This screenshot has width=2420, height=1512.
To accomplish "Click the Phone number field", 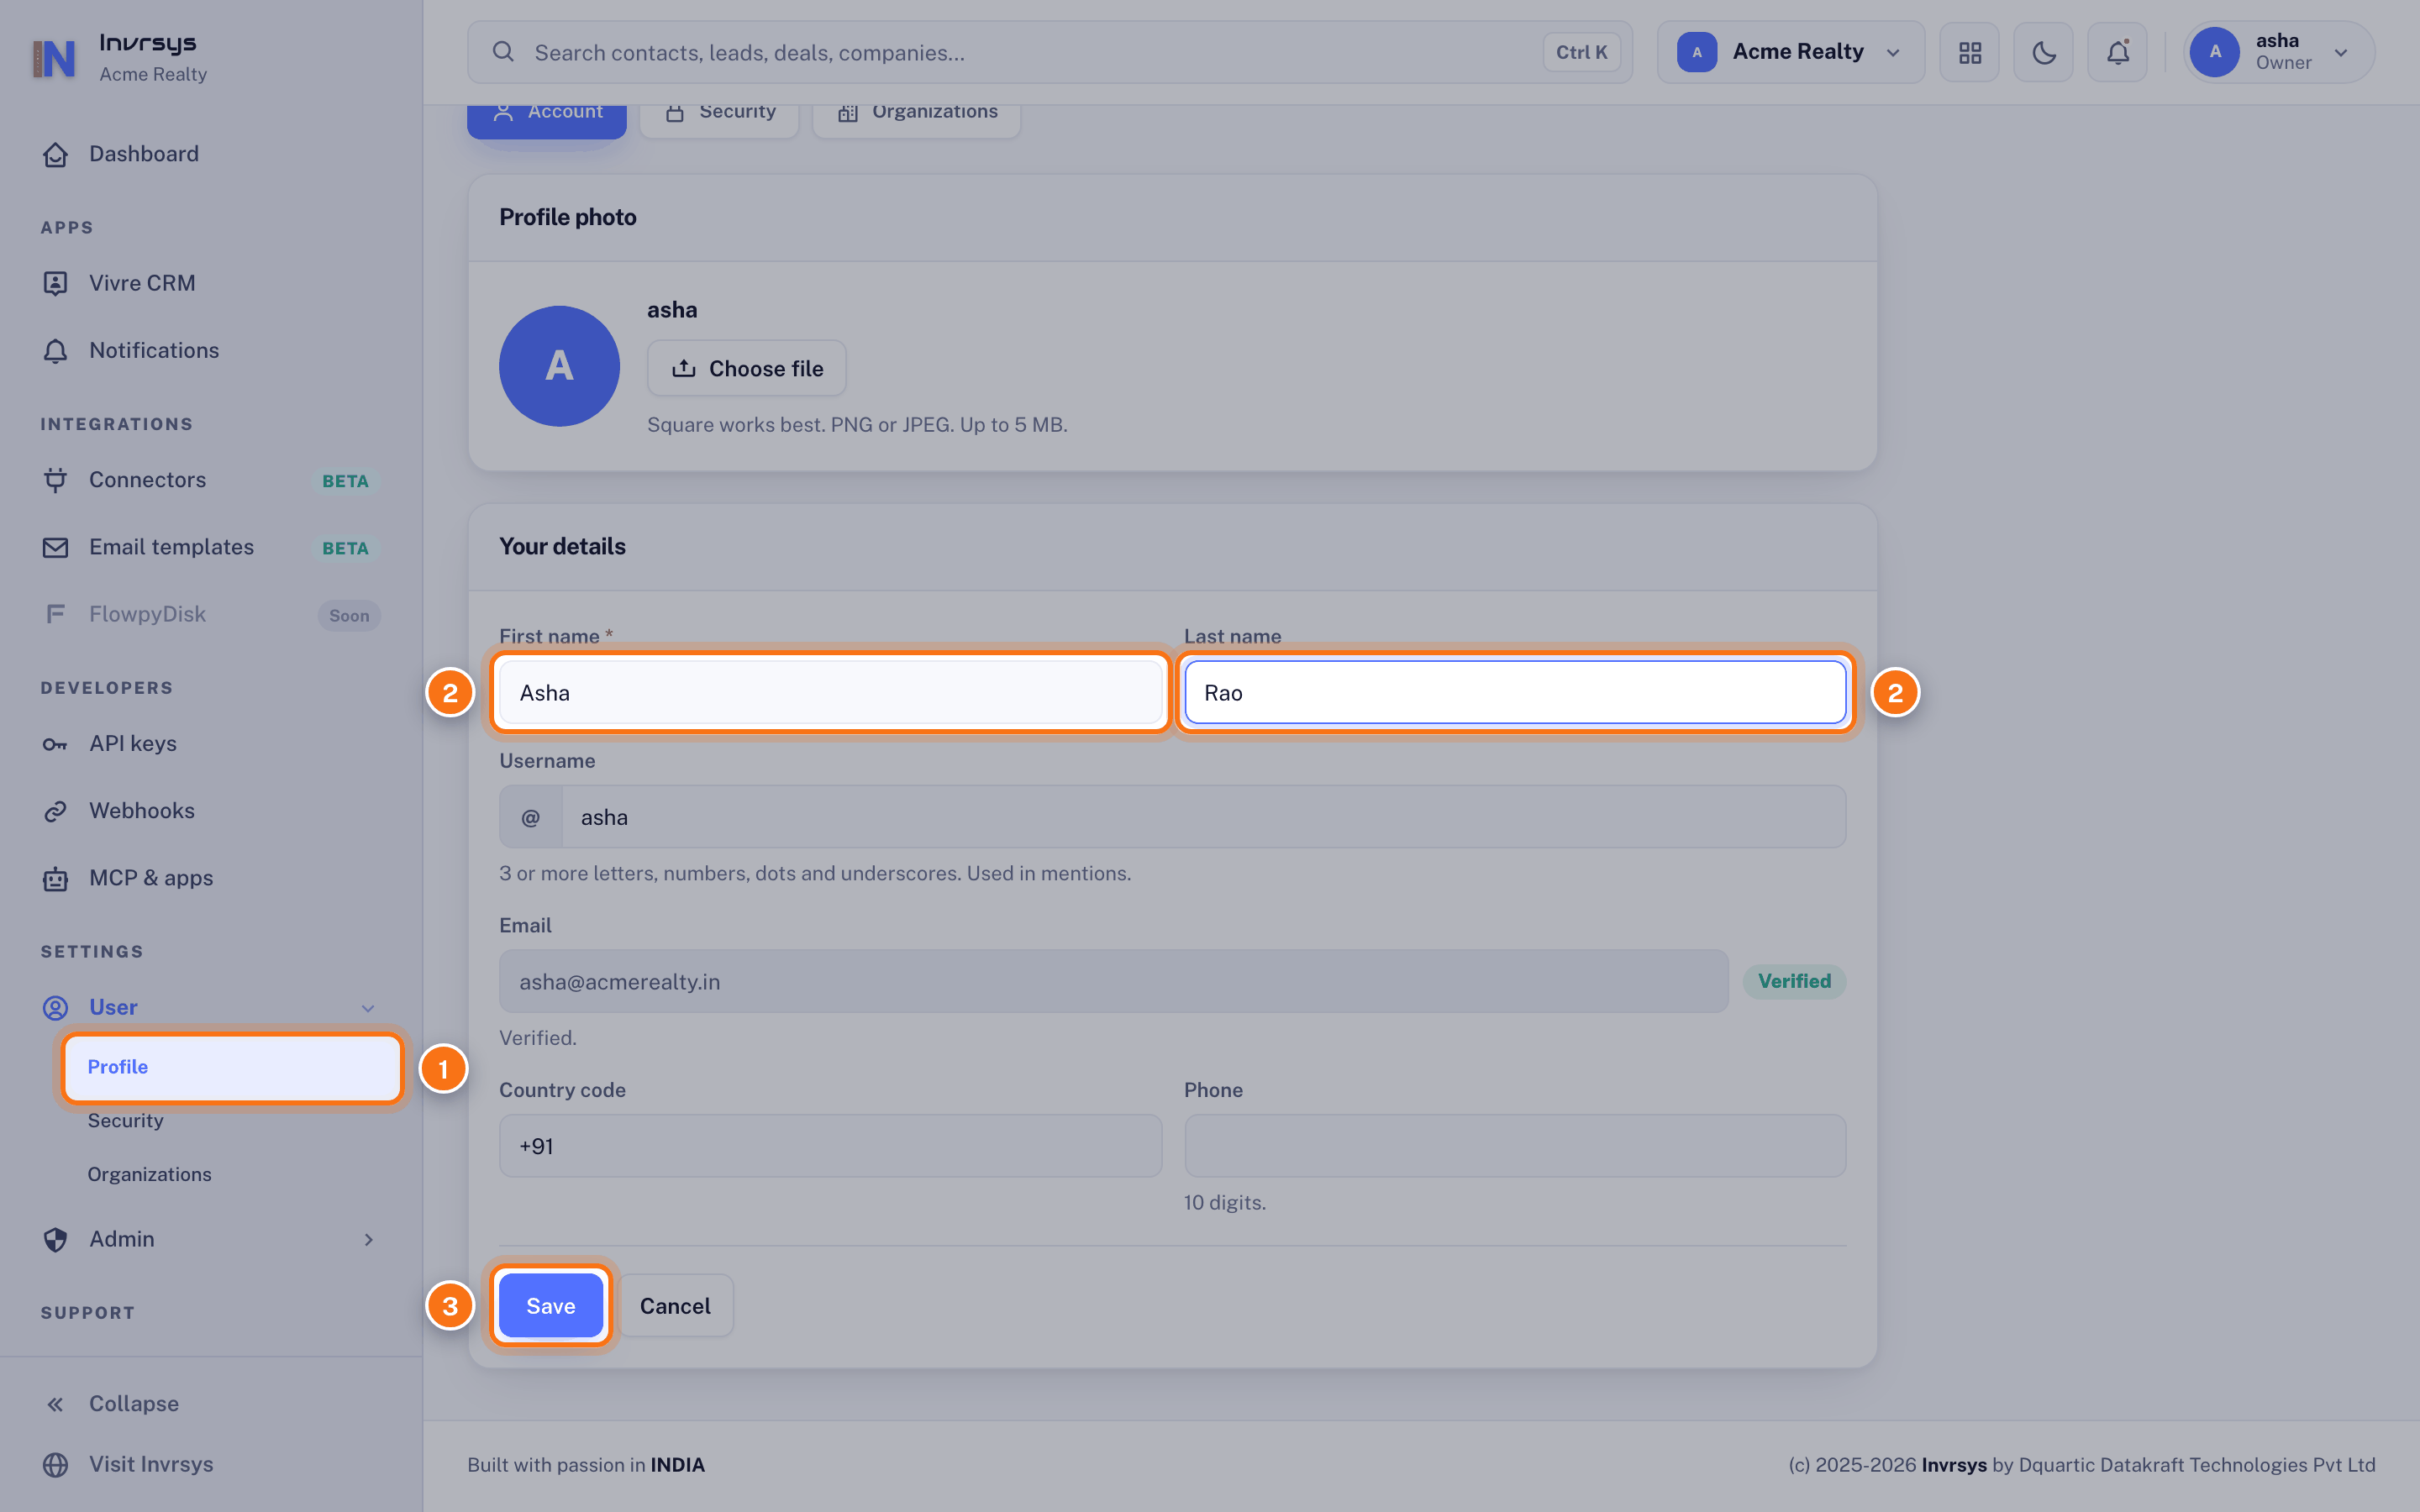I will (x=1515, y=1146).
